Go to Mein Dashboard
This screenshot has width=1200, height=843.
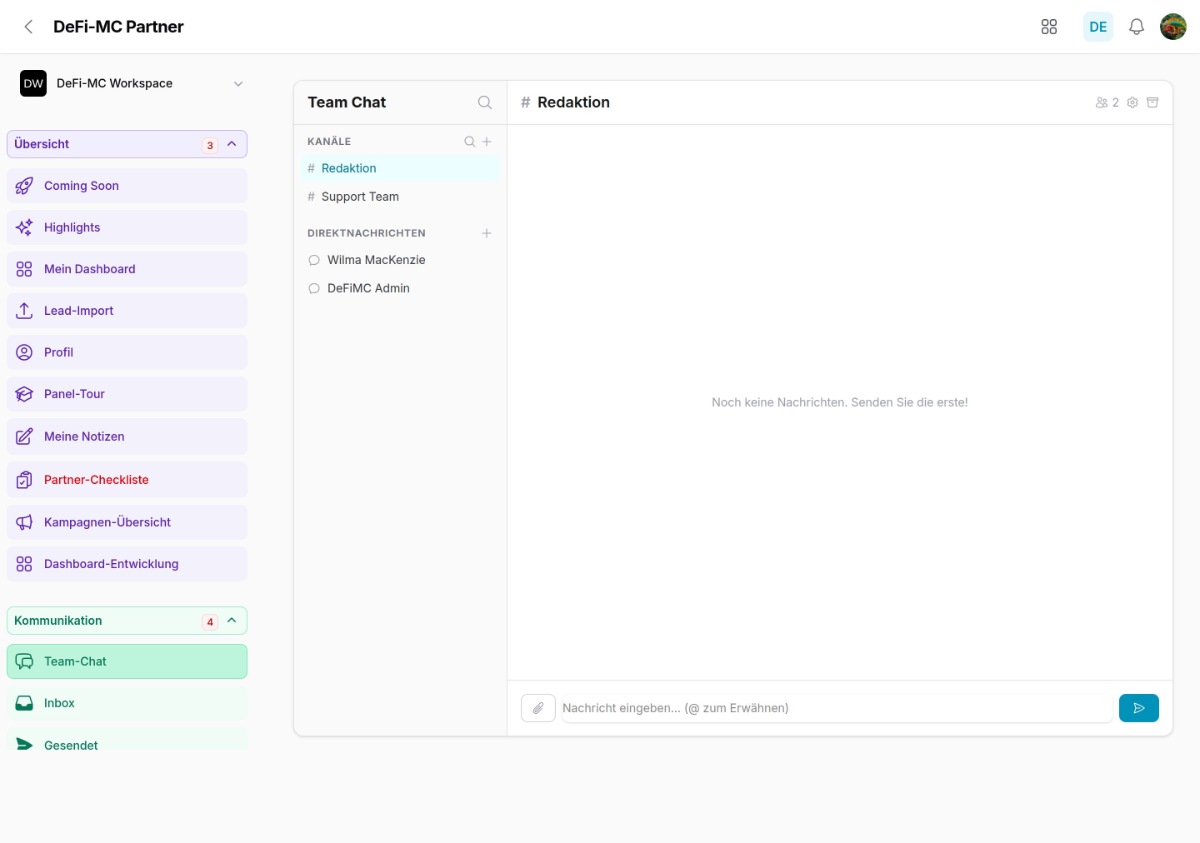click(x=127, y=269)
